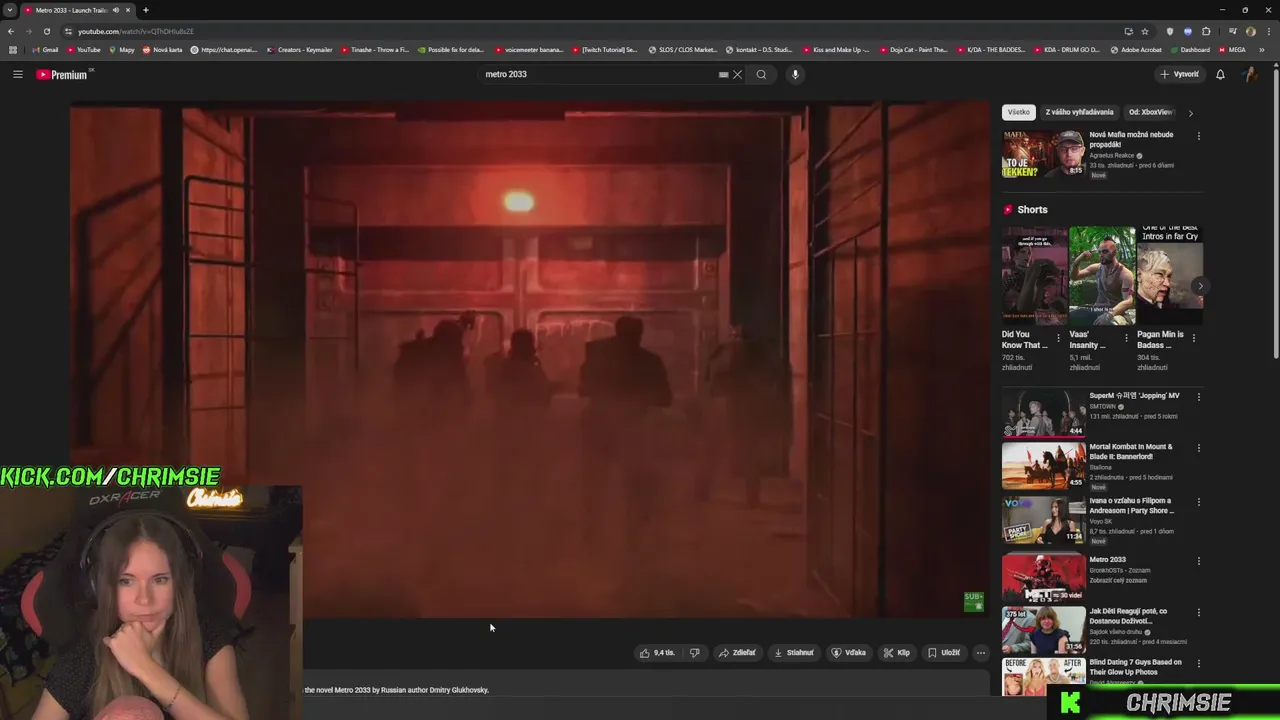Mute the tab via speaker icon

coord(115,10)
